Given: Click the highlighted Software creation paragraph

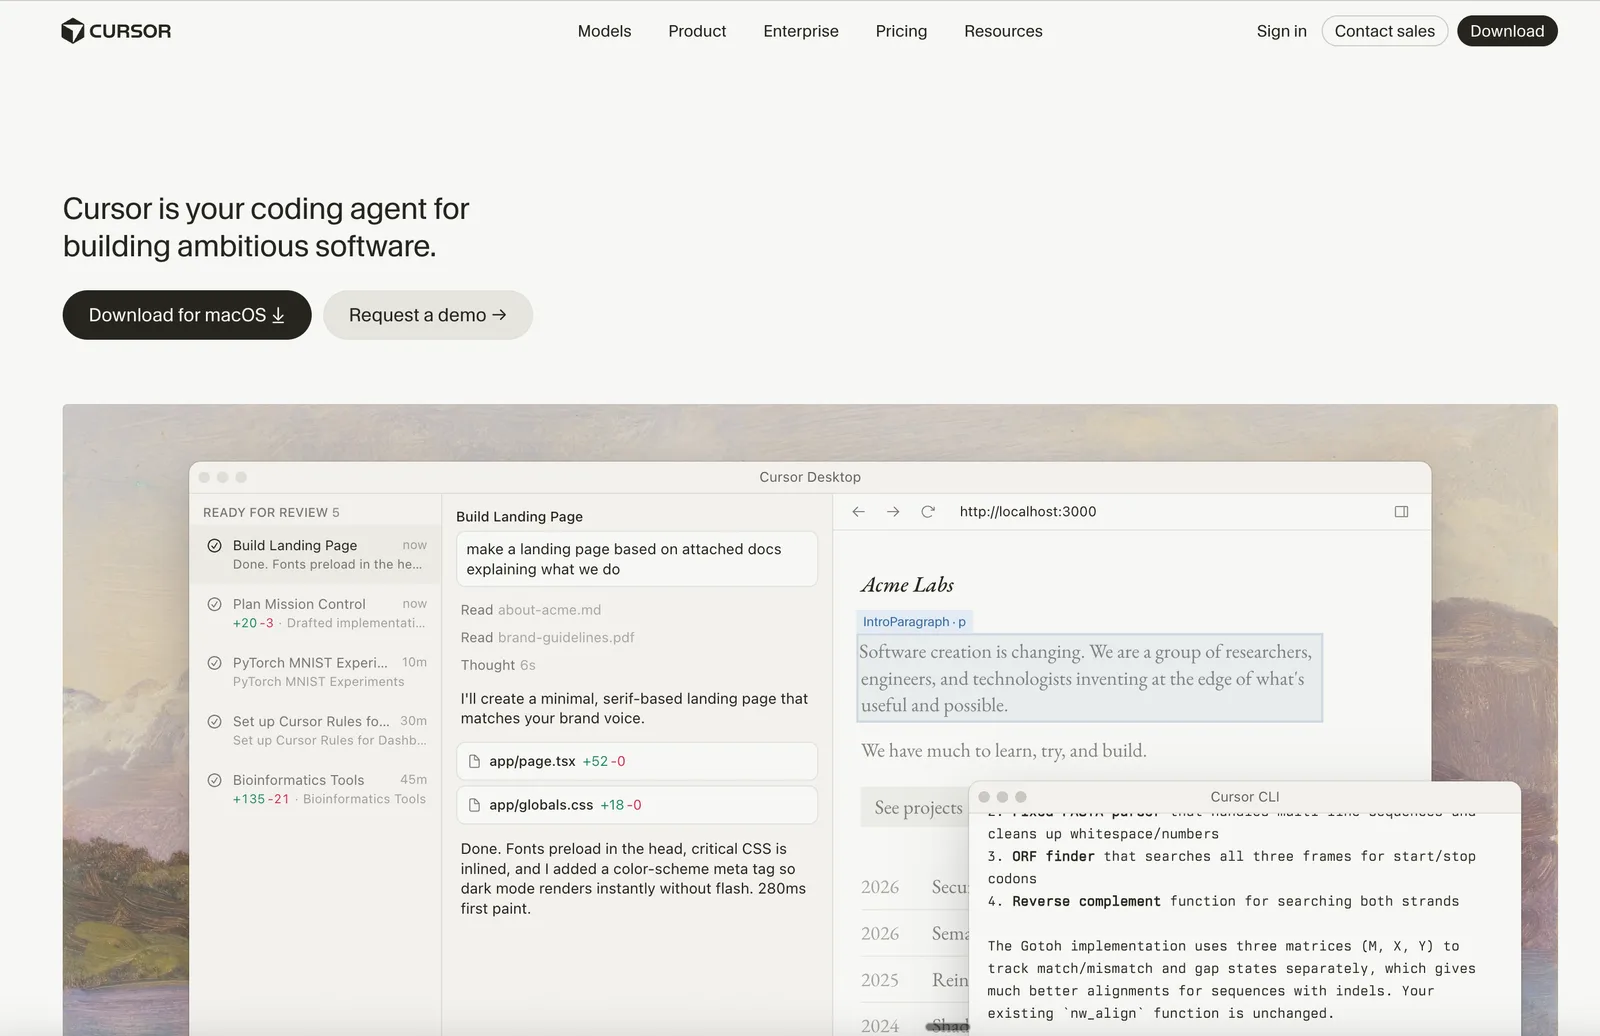Looking at the screenshot, I should point(1090,678).
